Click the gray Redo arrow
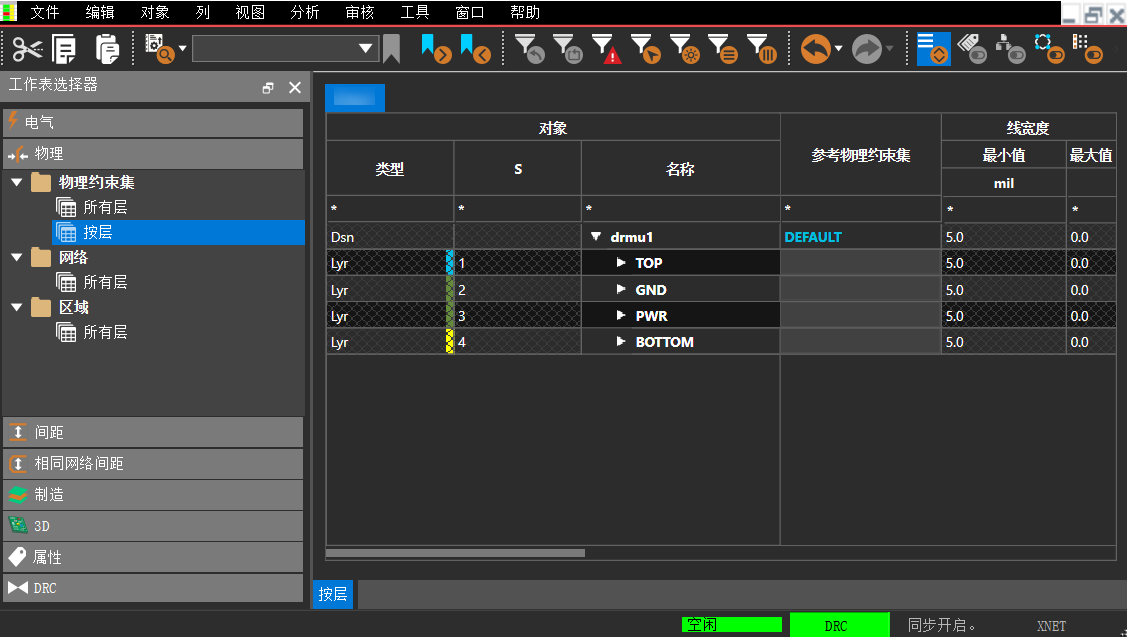This screenshot has height=637, width=1127. pyautogui.click(x=867, y=49)
